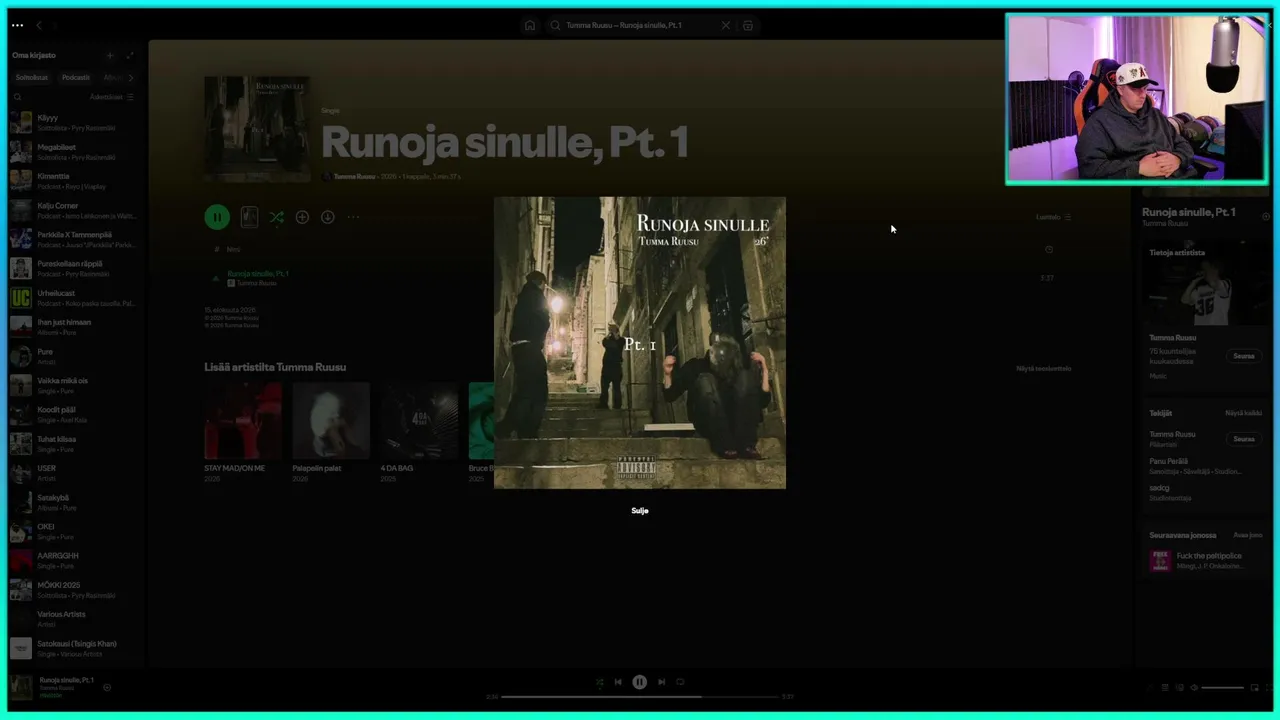Search within Oma kirjasto using the magnifier

click(17, 97)
